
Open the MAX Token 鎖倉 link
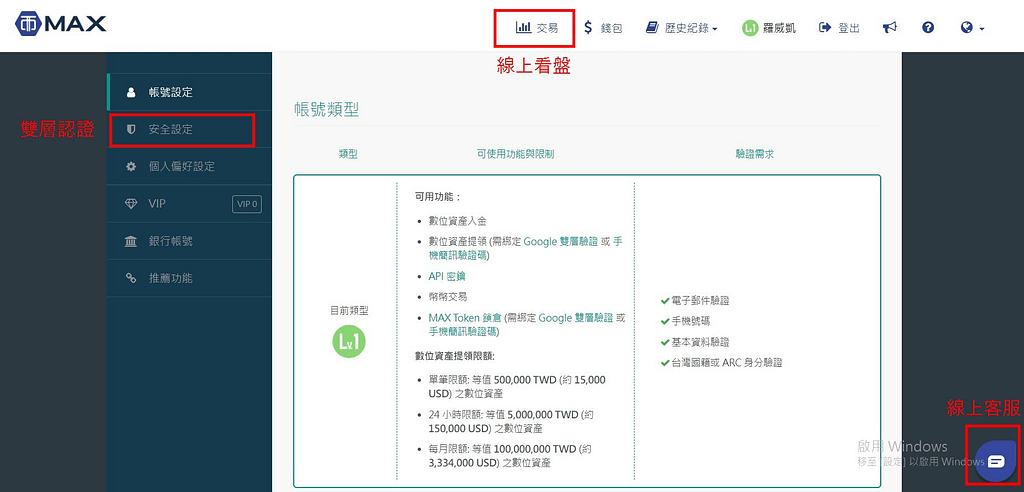(x=465, y=318)
